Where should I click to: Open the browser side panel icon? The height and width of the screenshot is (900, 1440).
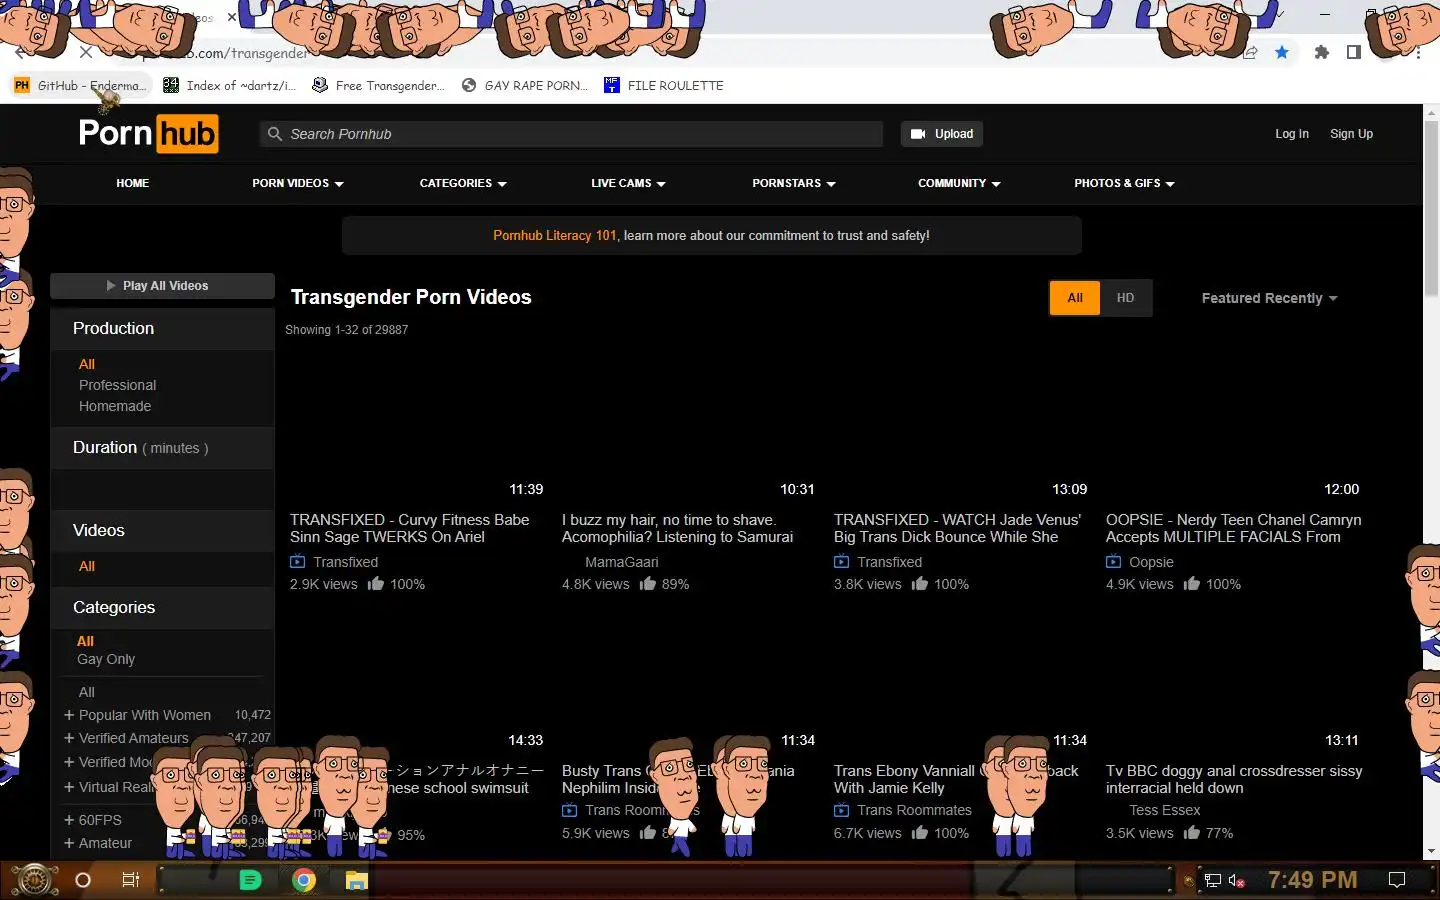[x=1353, y=52]
